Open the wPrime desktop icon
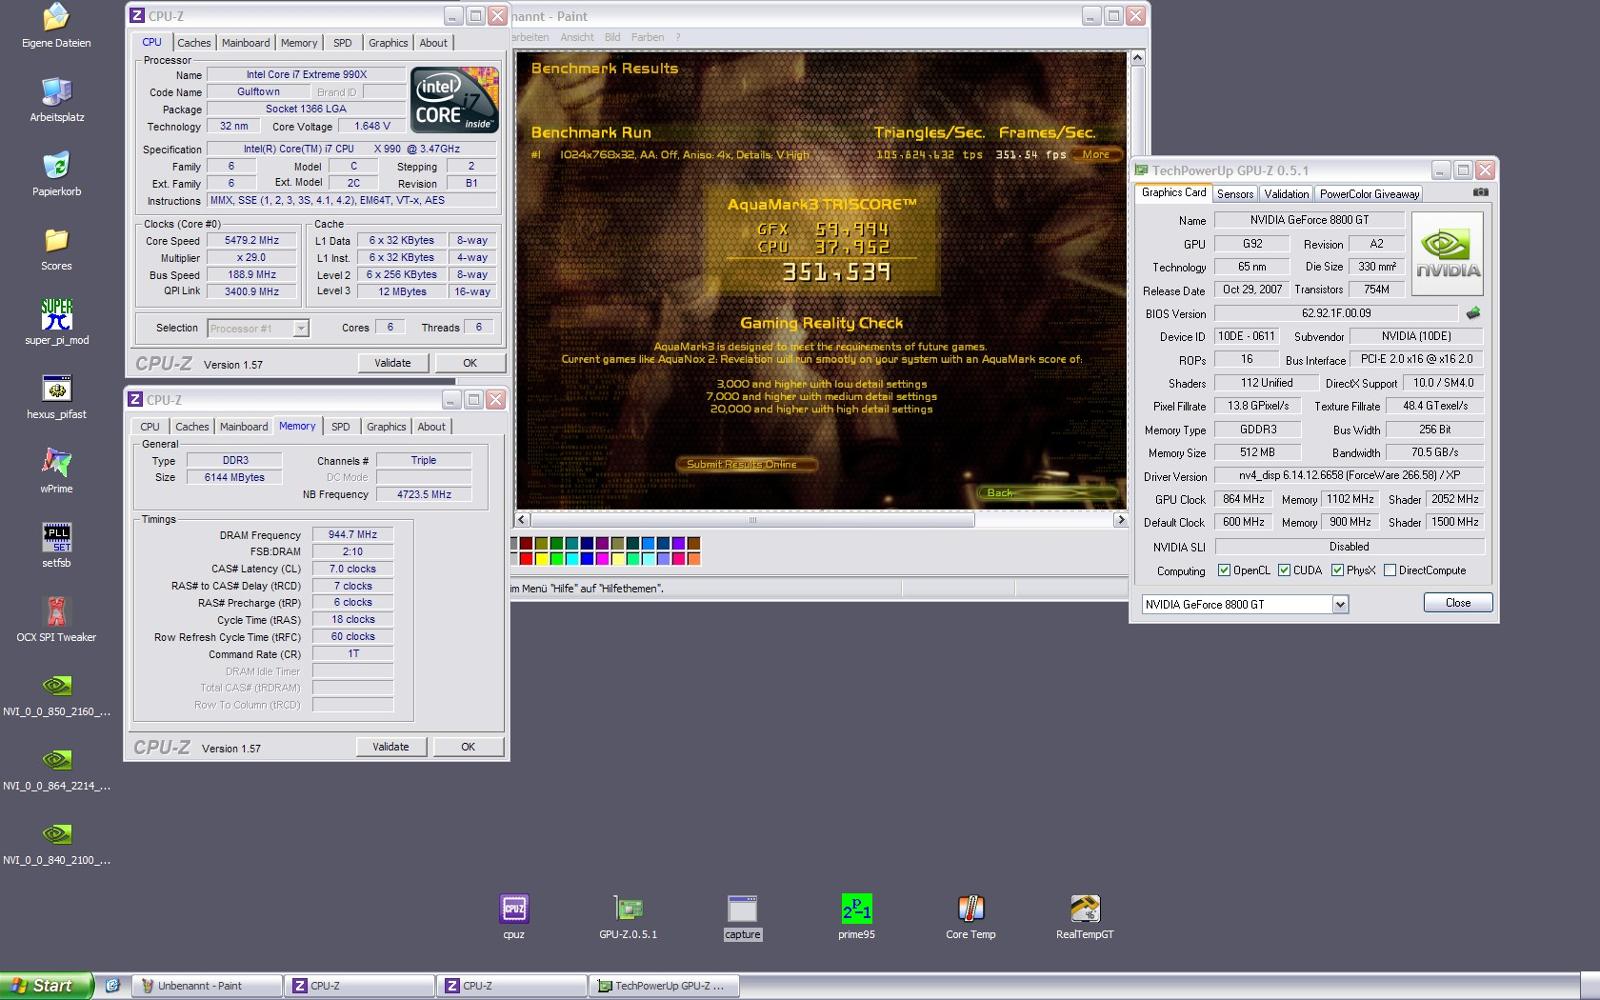This screenshot has height=1000, width=1600. 57,471
